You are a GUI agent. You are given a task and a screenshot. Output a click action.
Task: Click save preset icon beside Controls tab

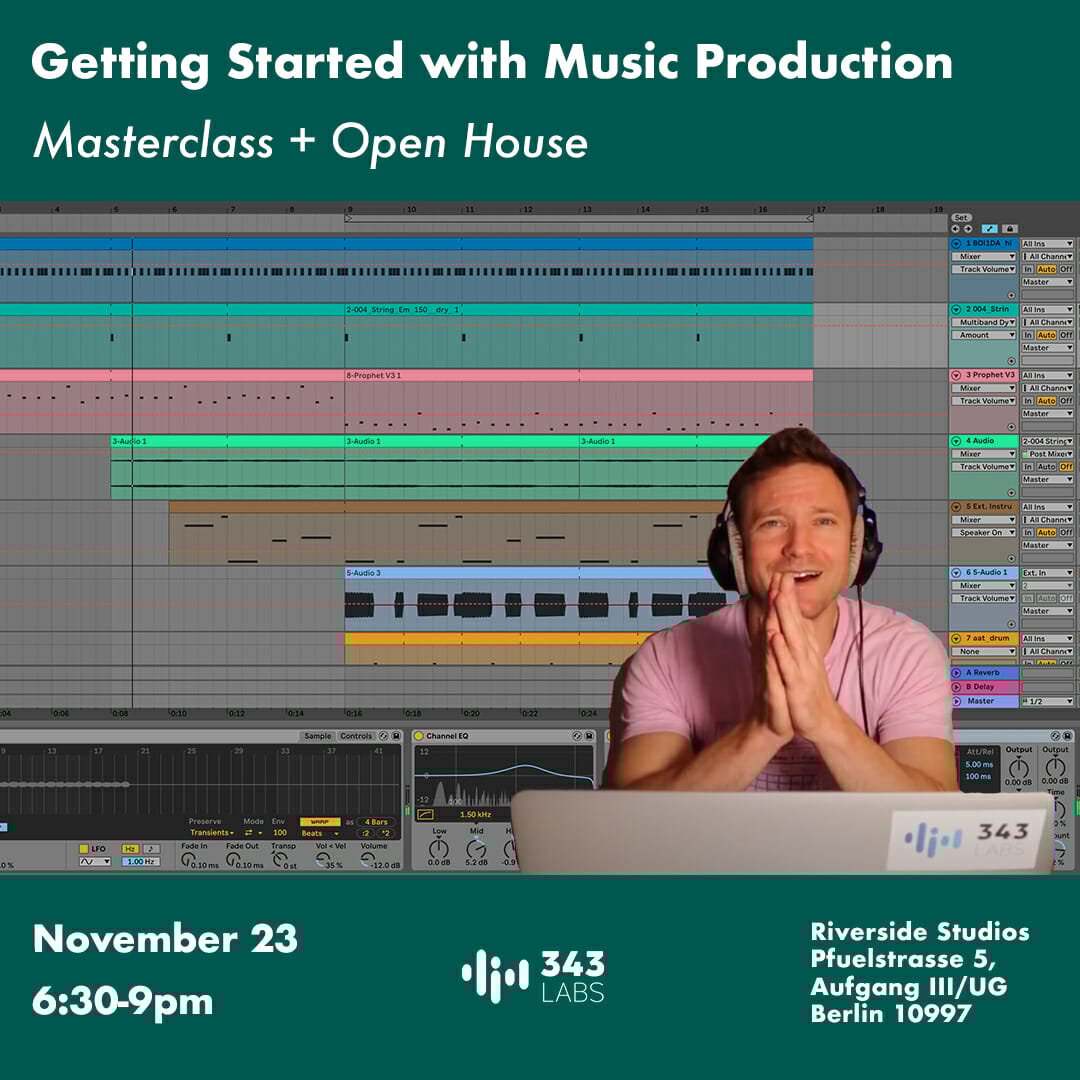[396, 736]
